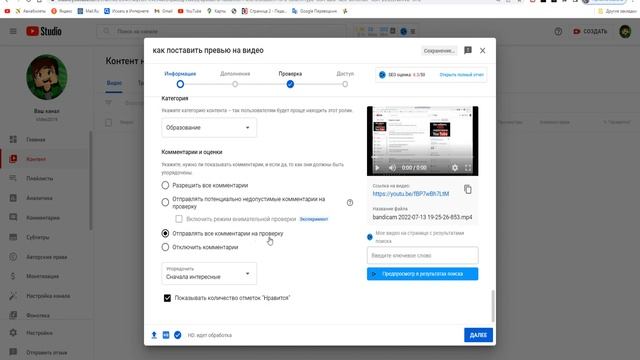
Task: Open Настройки gear icon in sidebar
Action: [x=13, y=333]
